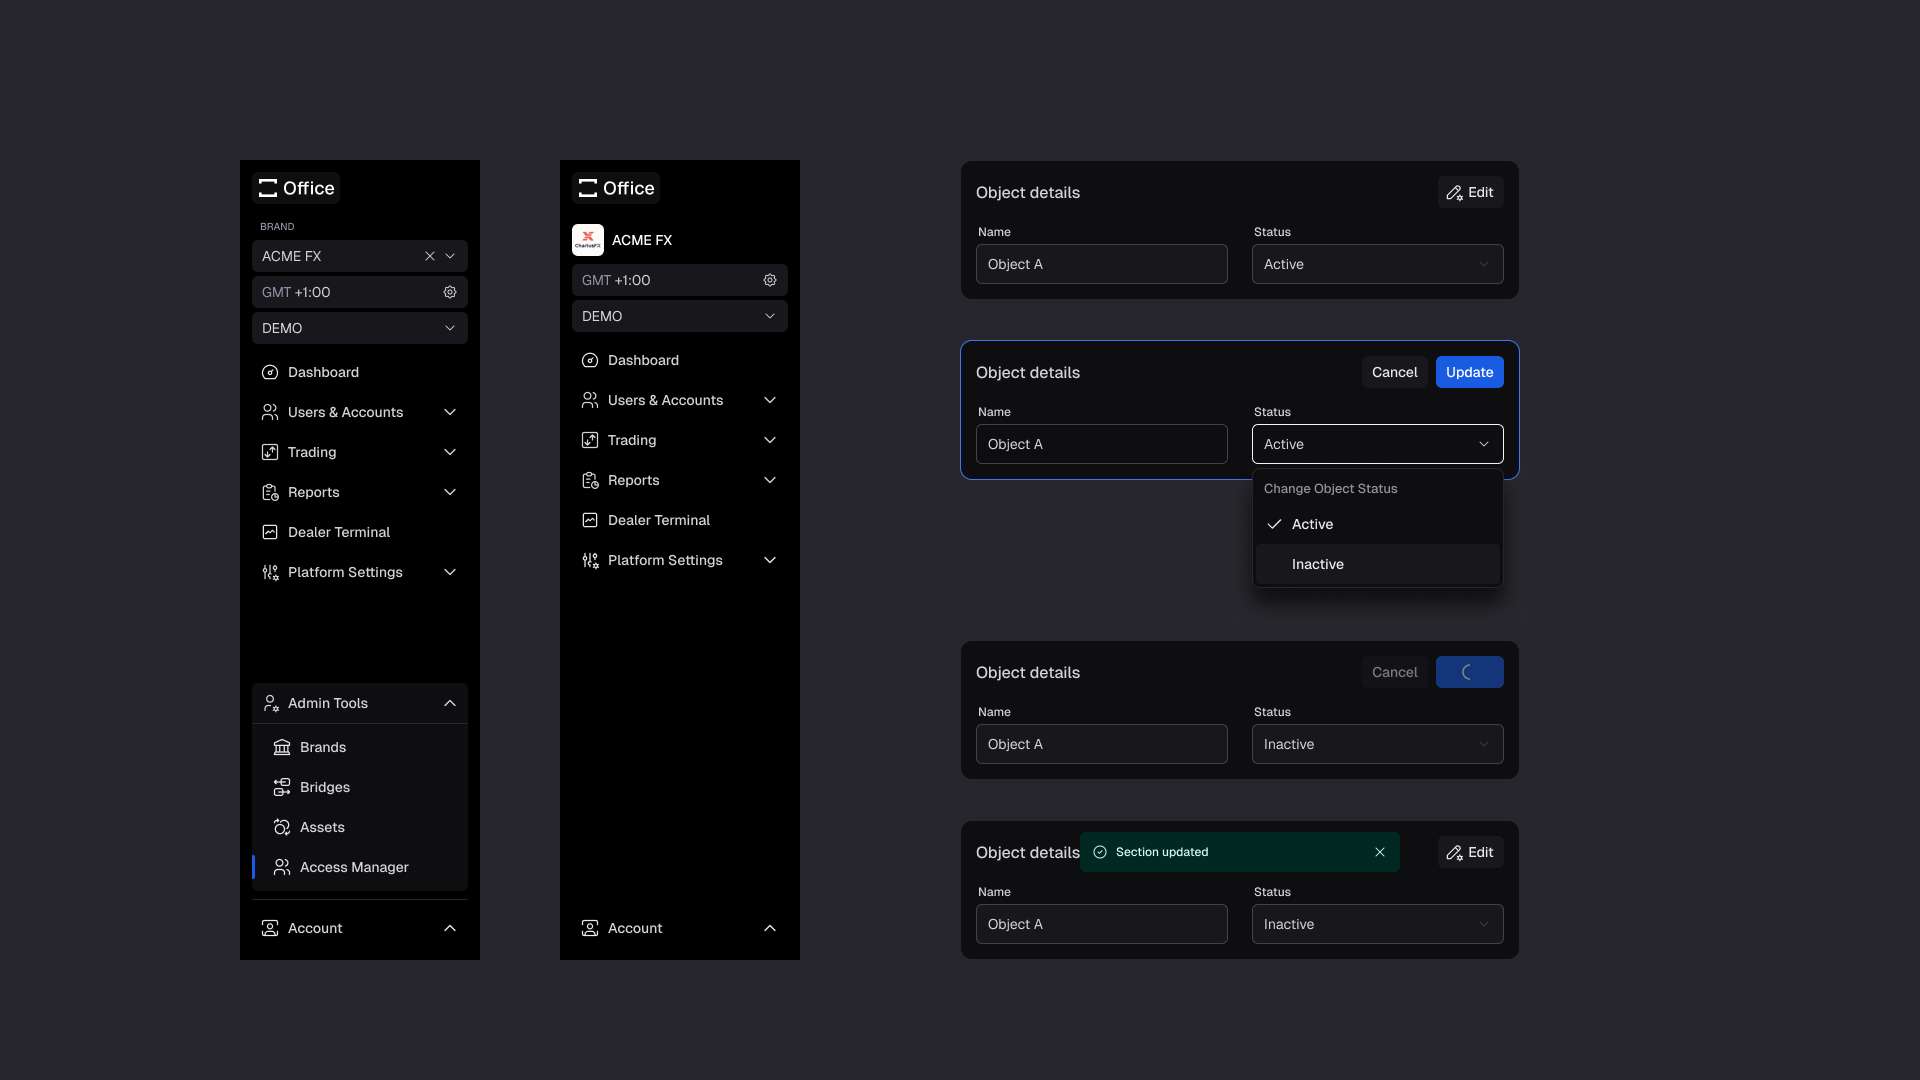
Task: Click Dashboard icon in second sidebar
Action: tap(590, 360)
